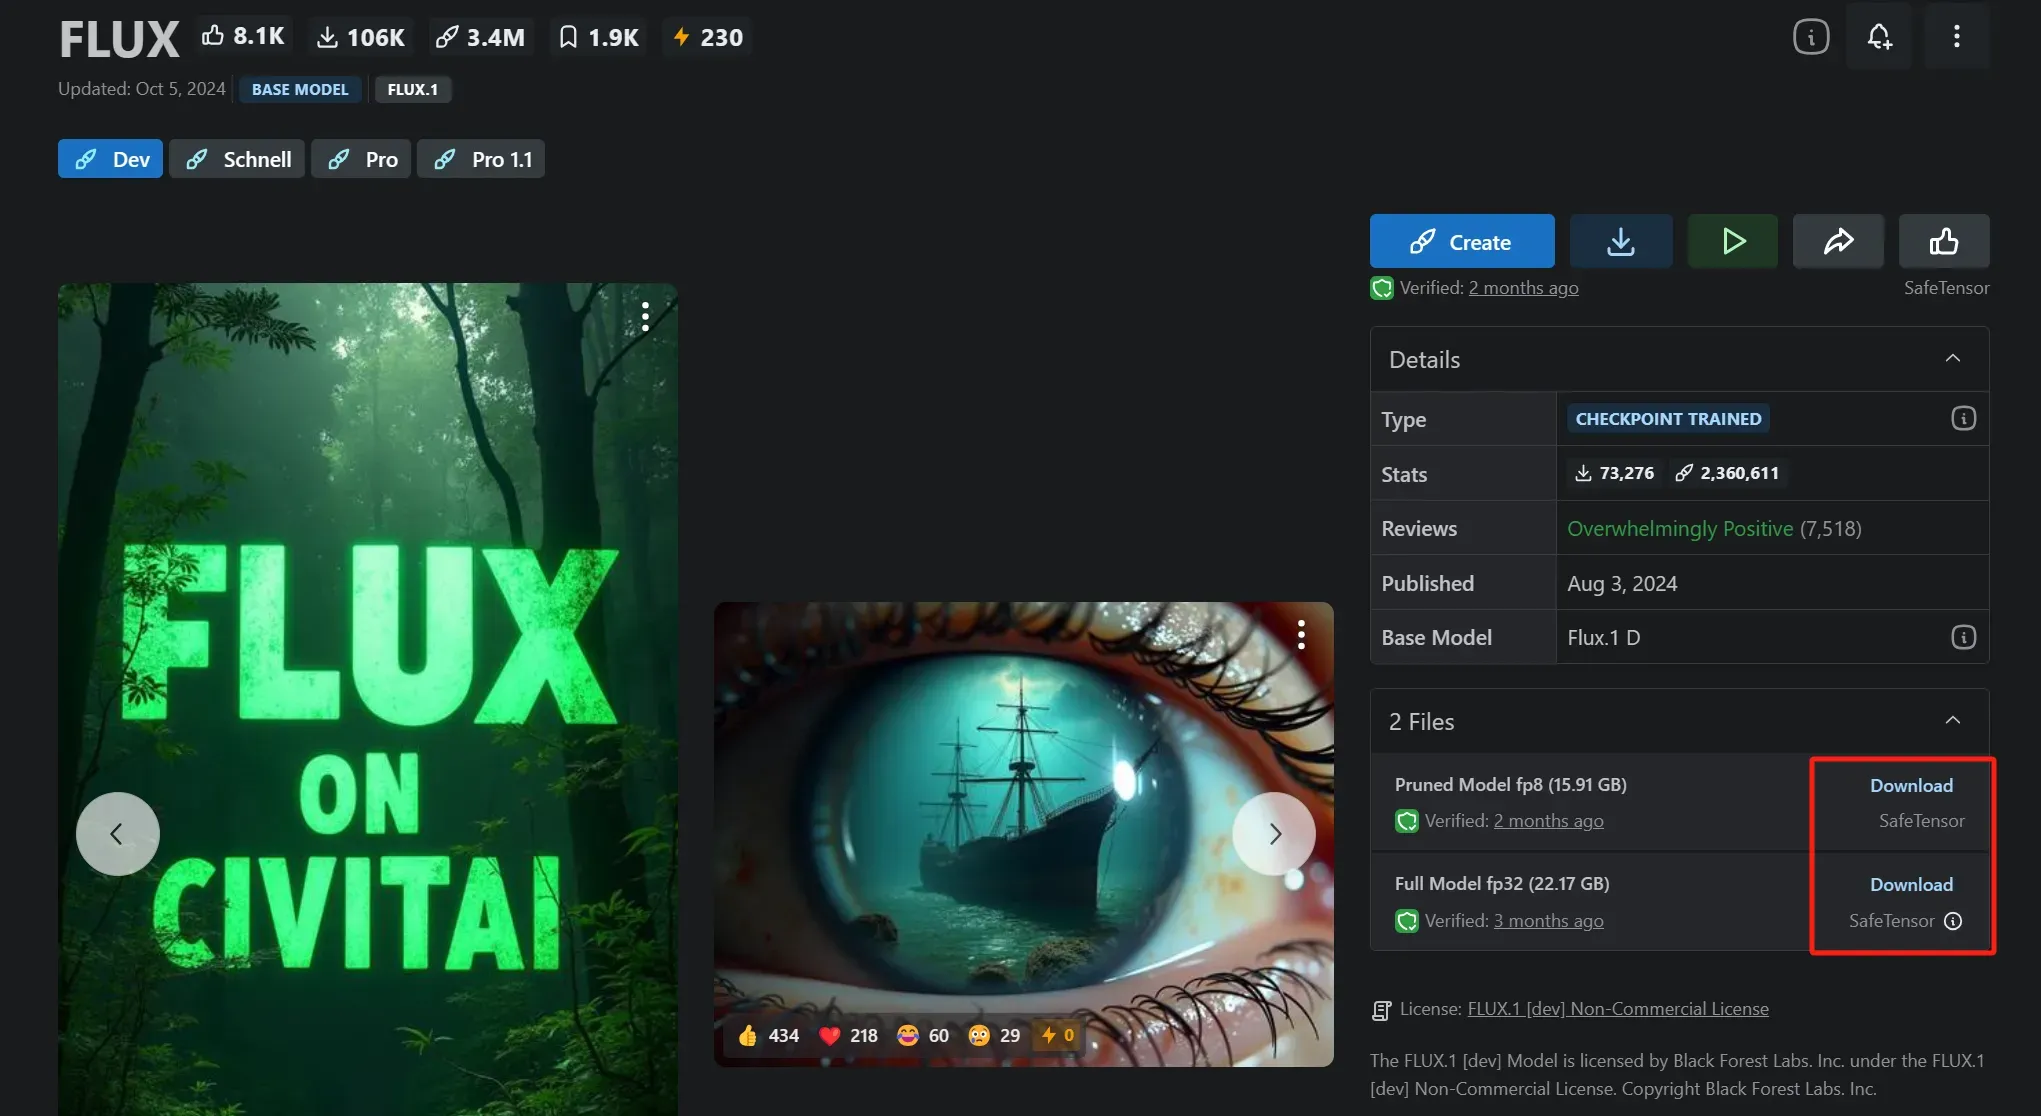Click the Full Model fp32 (22.17 GB) label
The width and height of the screenshot is (2041, 1116).
pyautogui.click(x=1502, y=884)
